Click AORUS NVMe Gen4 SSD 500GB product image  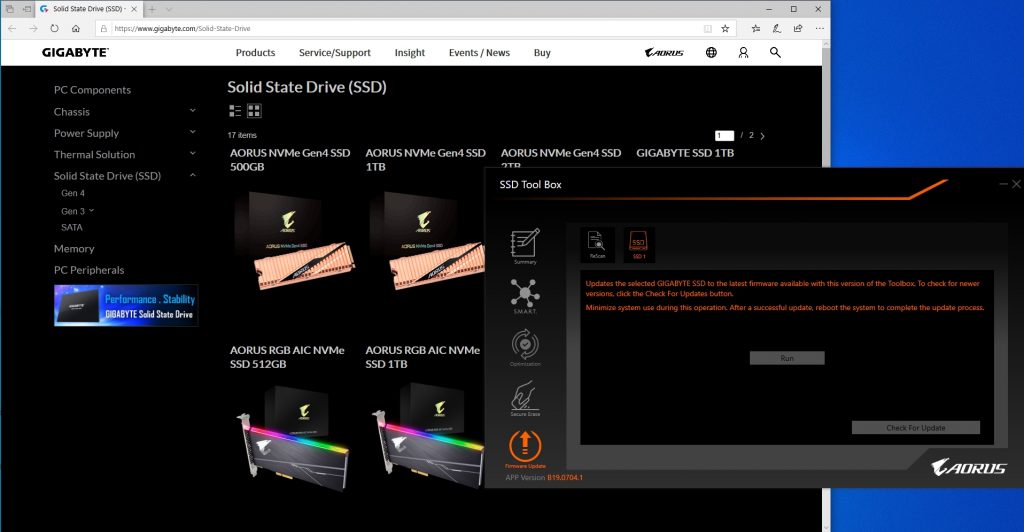point(295,241)
